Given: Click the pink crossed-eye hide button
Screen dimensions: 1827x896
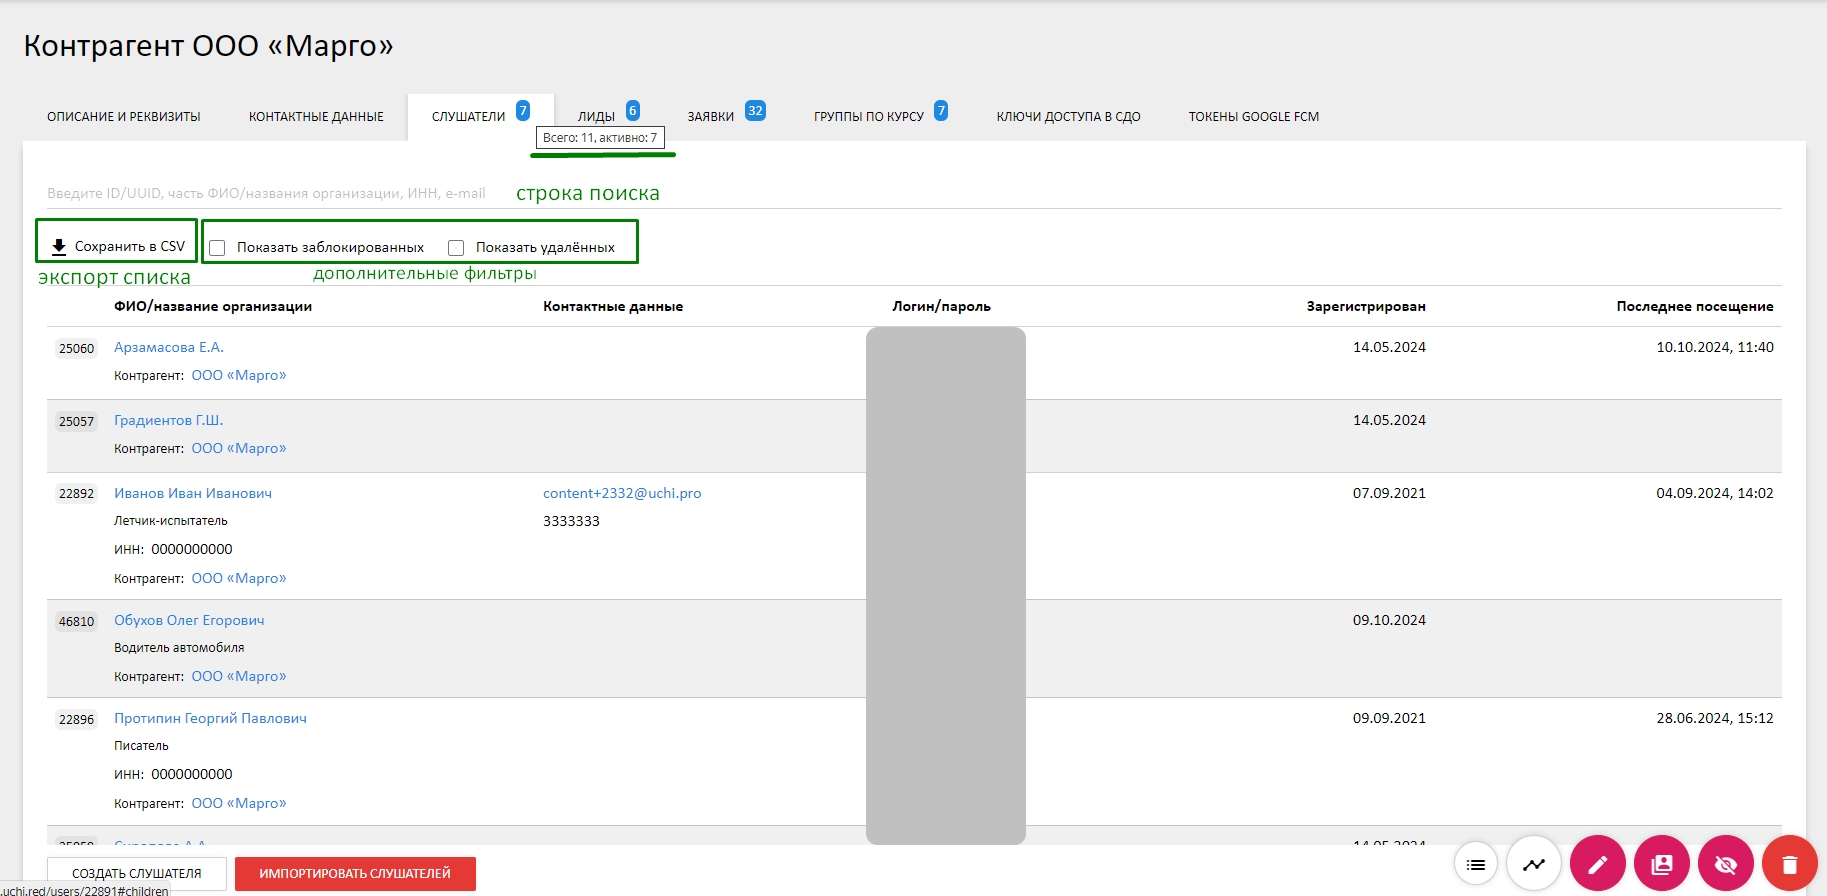Looking at the screenshot, I should [x=1726, y=863].
